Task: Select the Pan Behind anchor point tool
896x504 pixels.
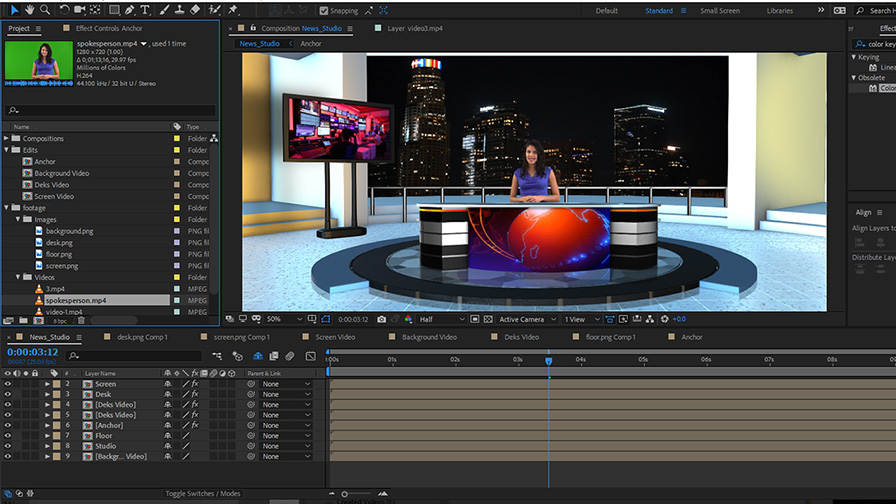Action: pyautogui.click(x=95, y=10)
